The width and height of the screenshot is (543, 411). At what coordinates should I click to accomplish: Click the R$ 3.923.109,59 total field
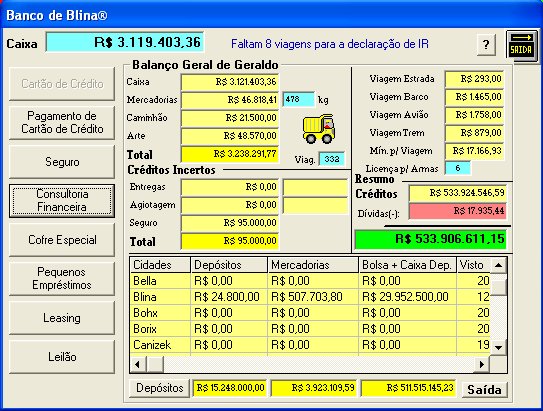314,388
